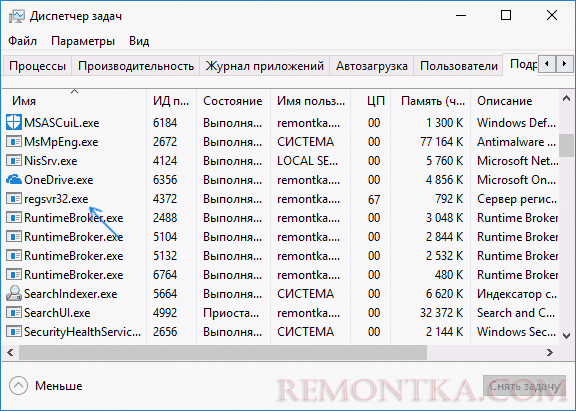Click icon of RuntimeBroker.exe with PID 5104

pos(14,237)
